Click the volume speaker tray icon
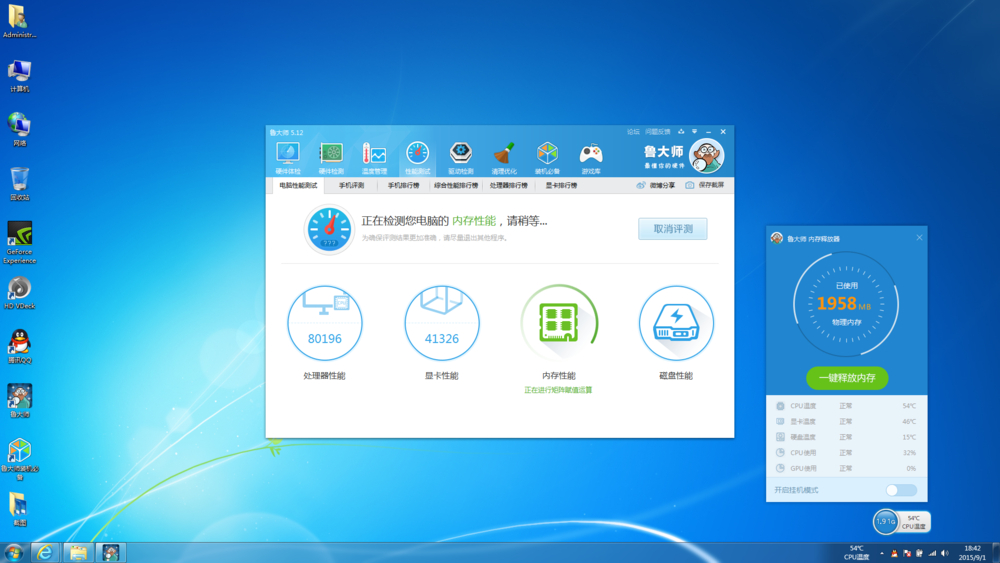 point(945,553)
